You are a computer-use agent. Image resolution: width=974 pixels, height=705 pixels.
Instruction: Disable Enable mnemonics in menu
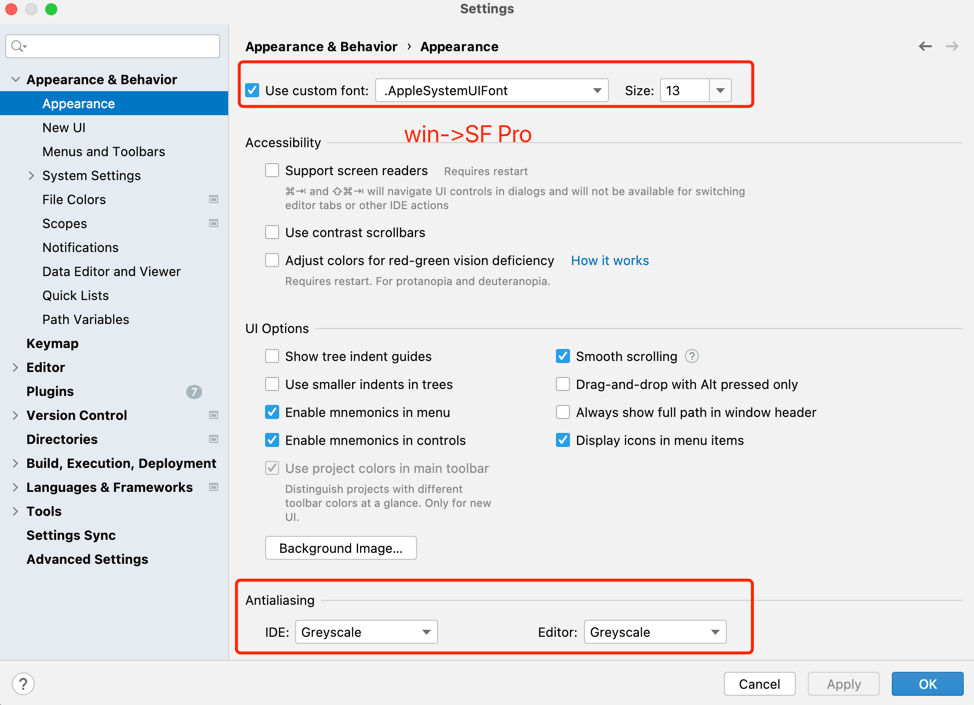(272, 412)
